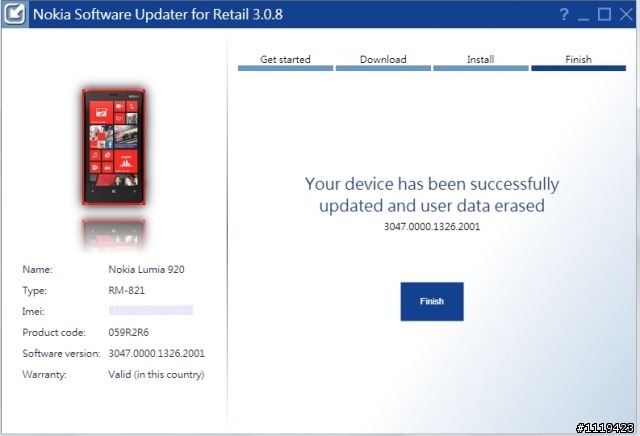
Task: Click the 'Imei:' label
Action: tap(33, 311)
